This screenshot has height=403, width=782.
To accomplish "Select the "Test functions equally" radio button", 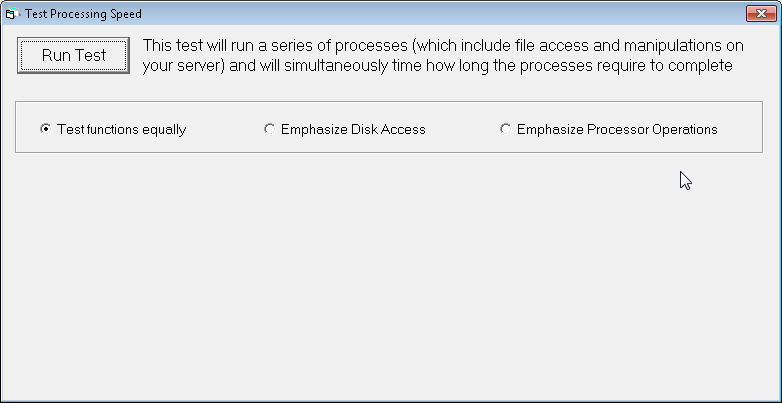I will click(45, 129).
